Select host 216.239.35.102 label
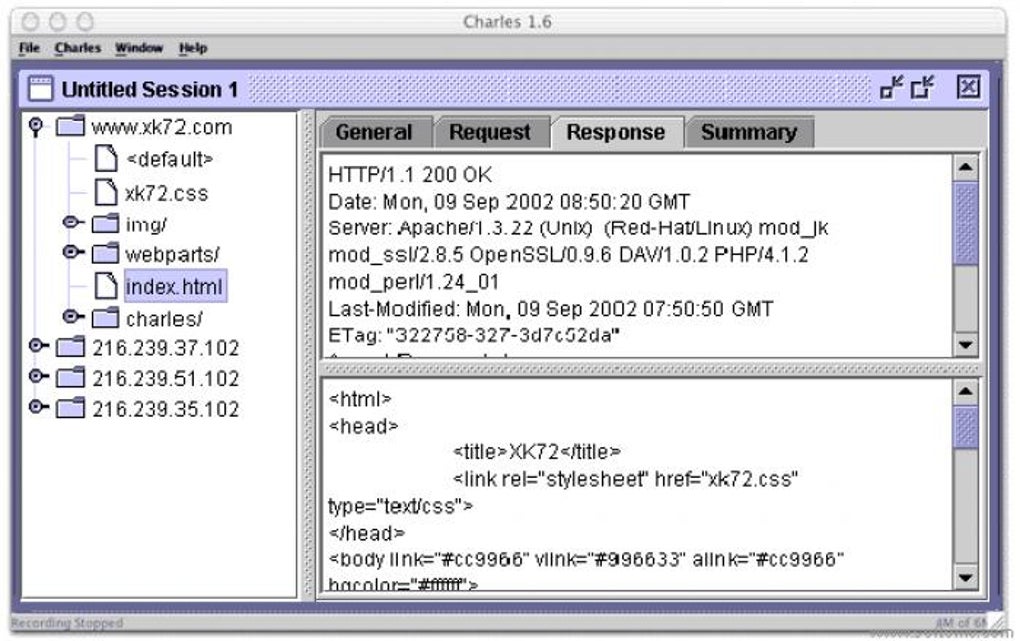 coord(165,409)
